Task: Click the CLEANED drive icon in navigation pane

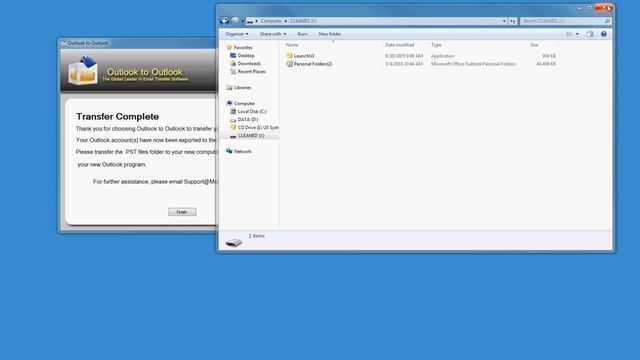Action: [x=233, y=136]
